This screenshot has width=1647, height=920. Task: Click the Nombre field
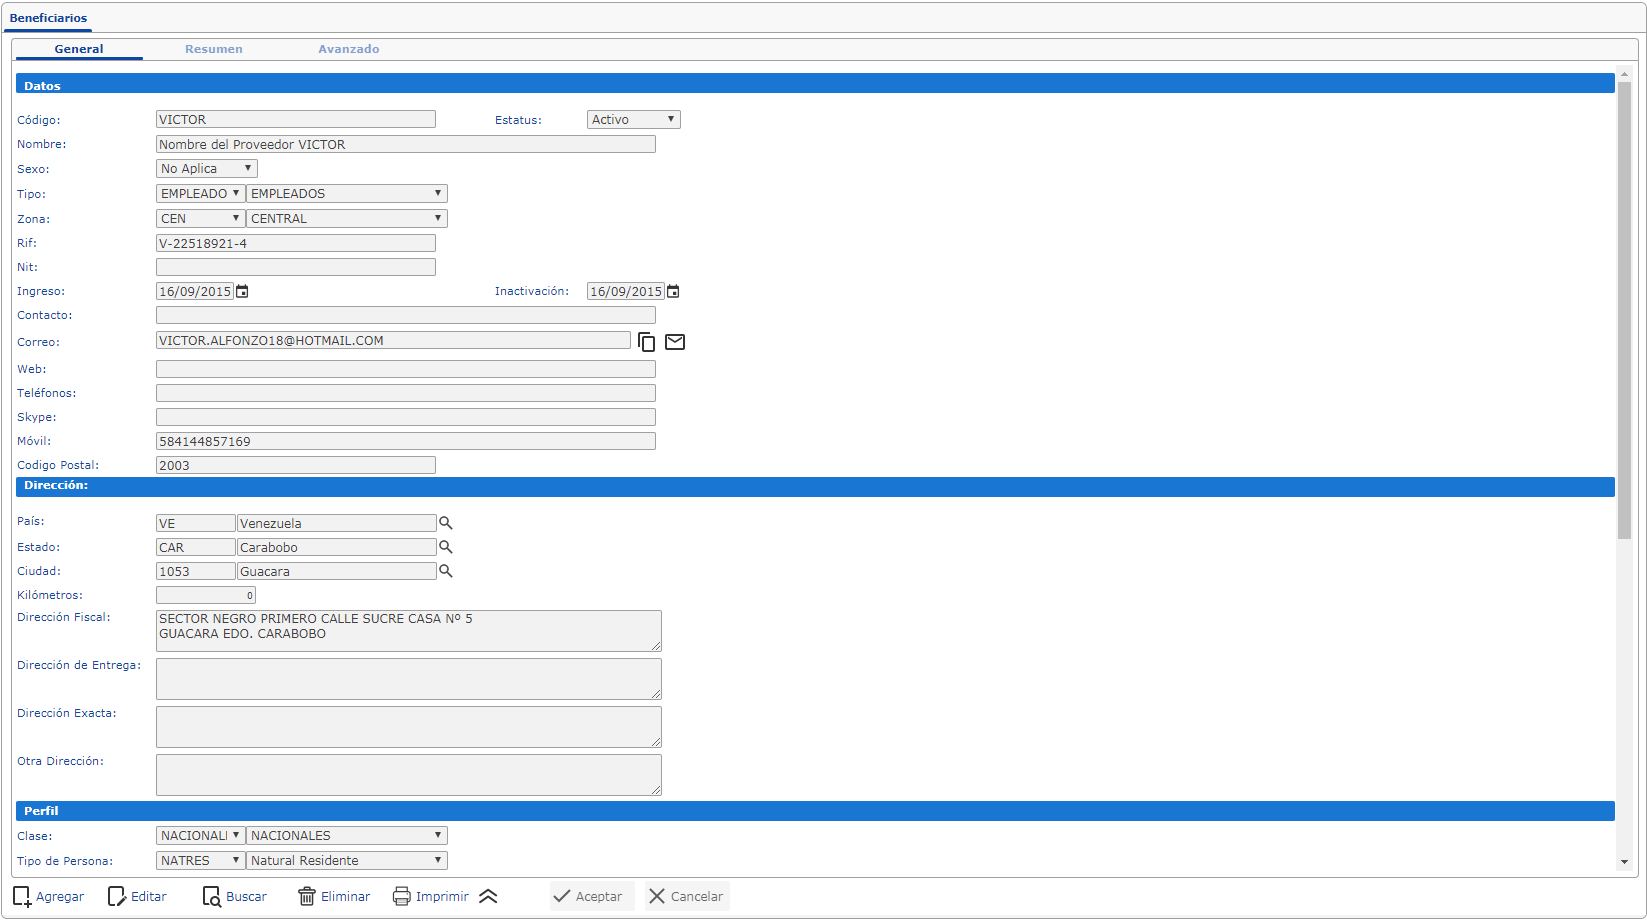coord(406,144)
